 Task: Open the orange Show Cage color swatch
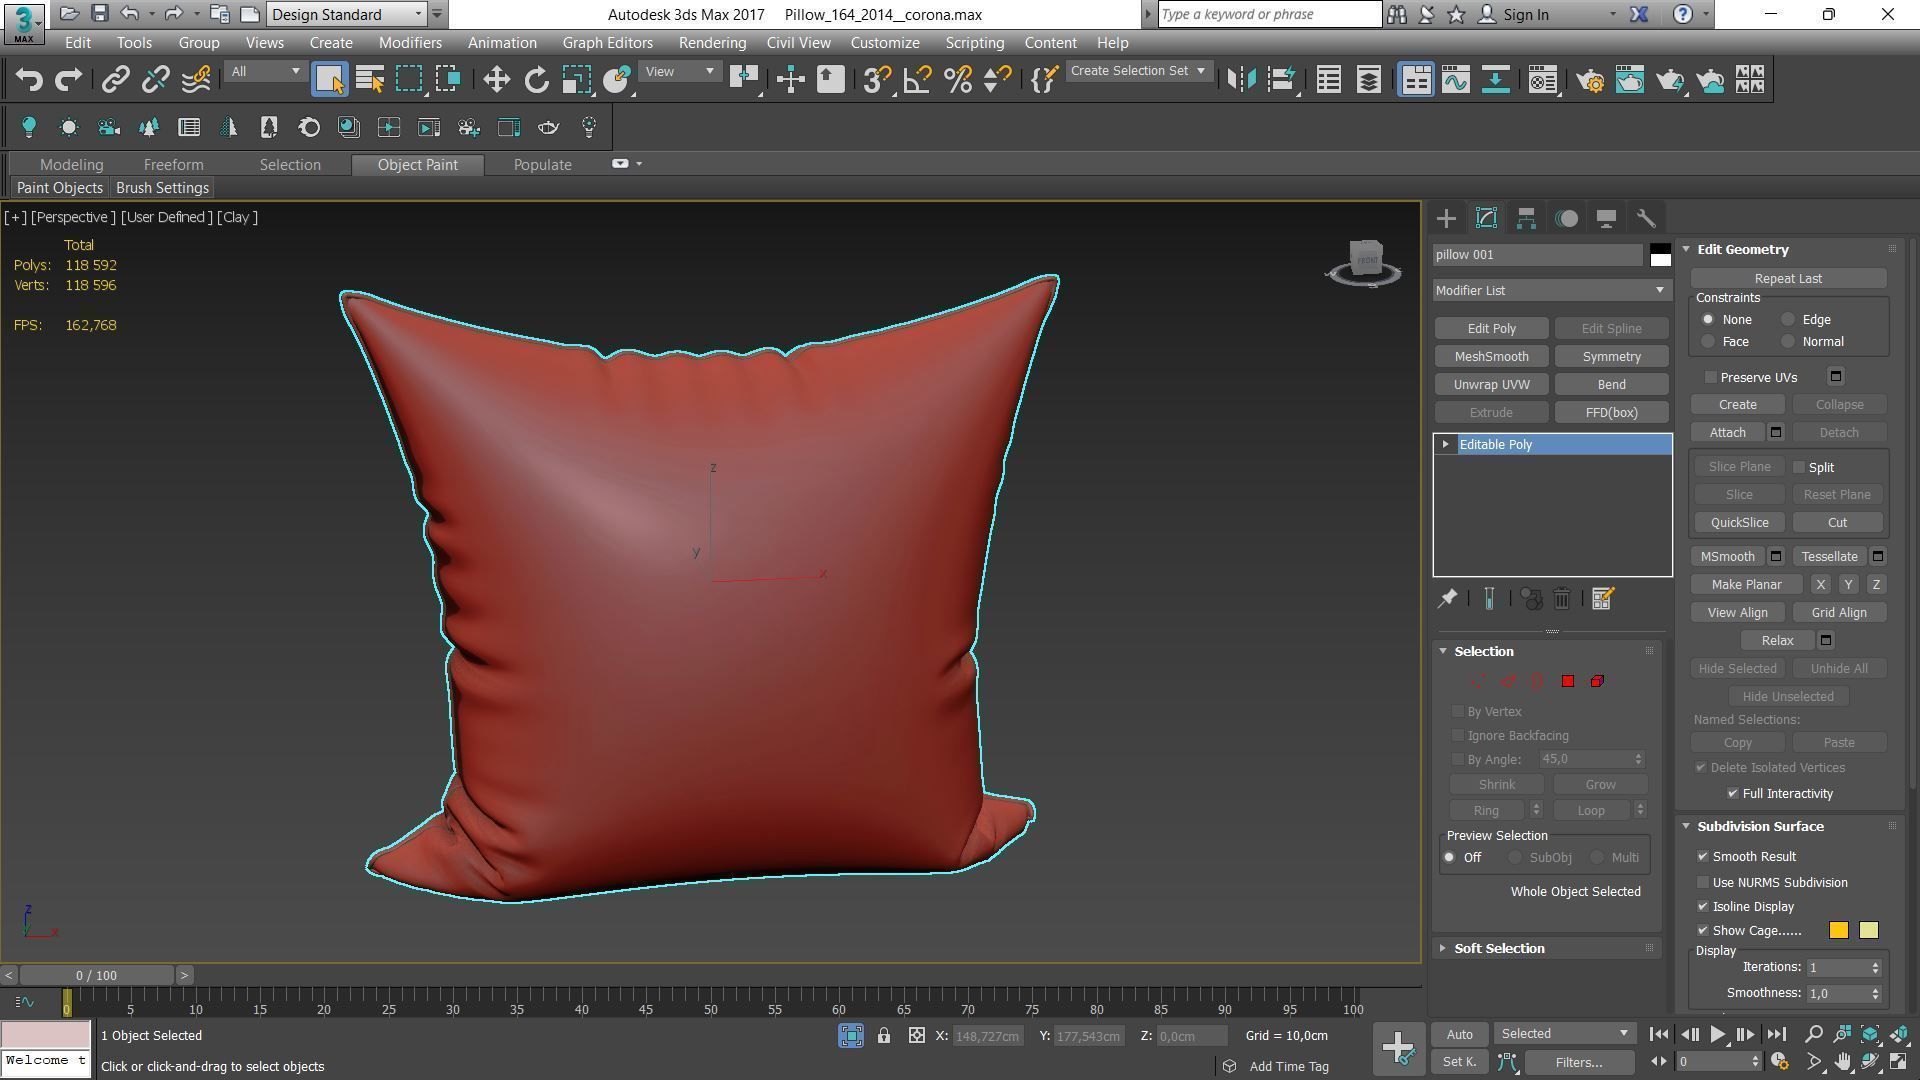click(1838, 931)
